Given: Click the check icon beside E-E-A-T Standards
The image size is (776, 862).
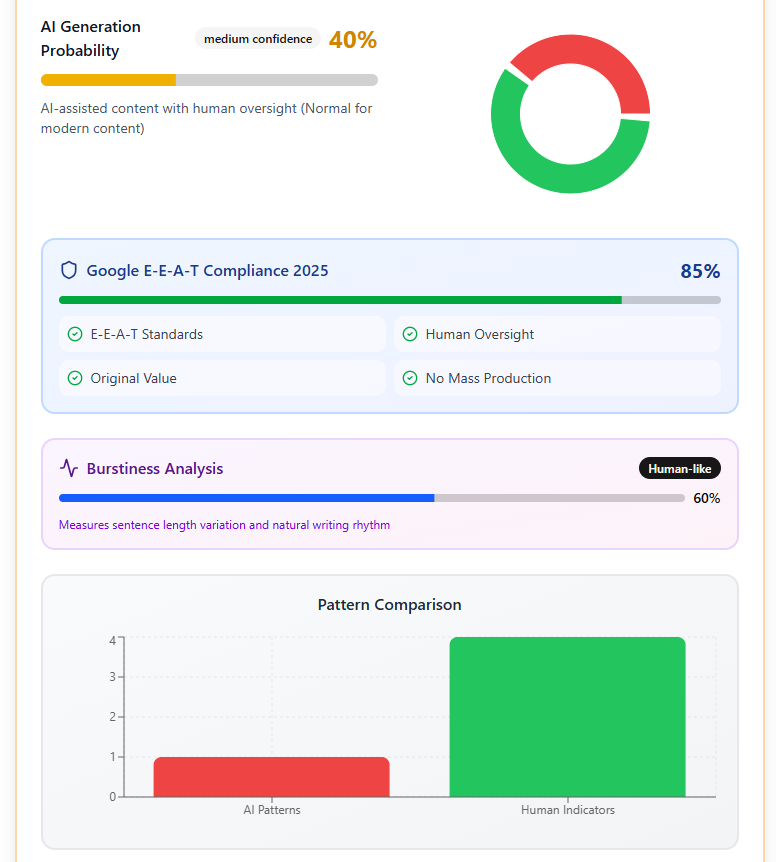Looking at the screenshot, I should point(75,334).
